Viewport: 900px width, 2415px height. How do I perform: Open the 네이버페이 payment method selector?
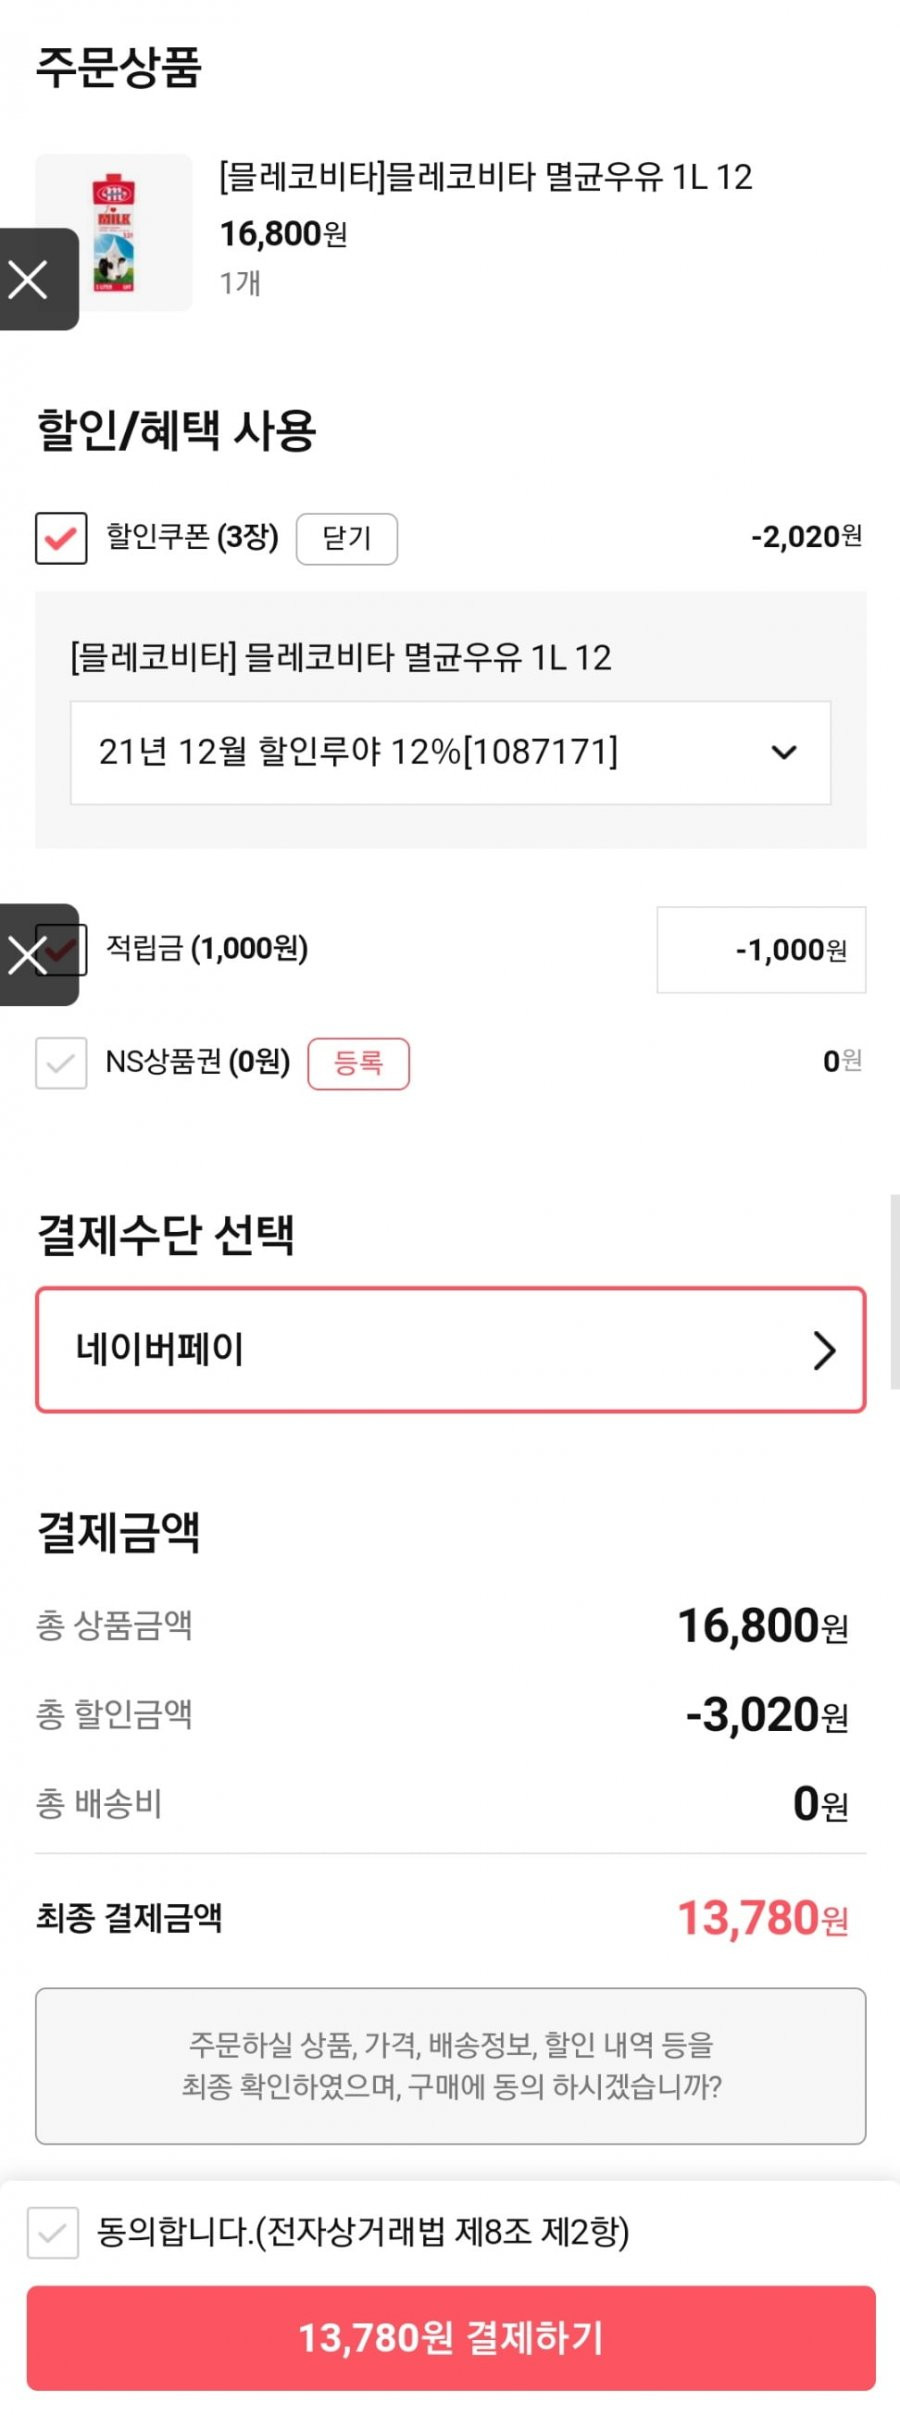click(x=450, y=1350)
